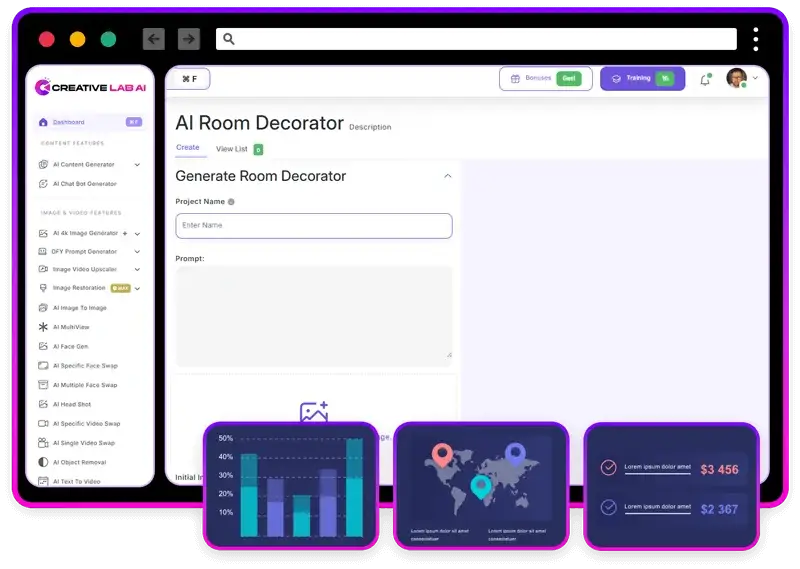This screenshot has width=800, height=569.
Task: Go to Dashboard in the sidebar
Action: (68, 122)
